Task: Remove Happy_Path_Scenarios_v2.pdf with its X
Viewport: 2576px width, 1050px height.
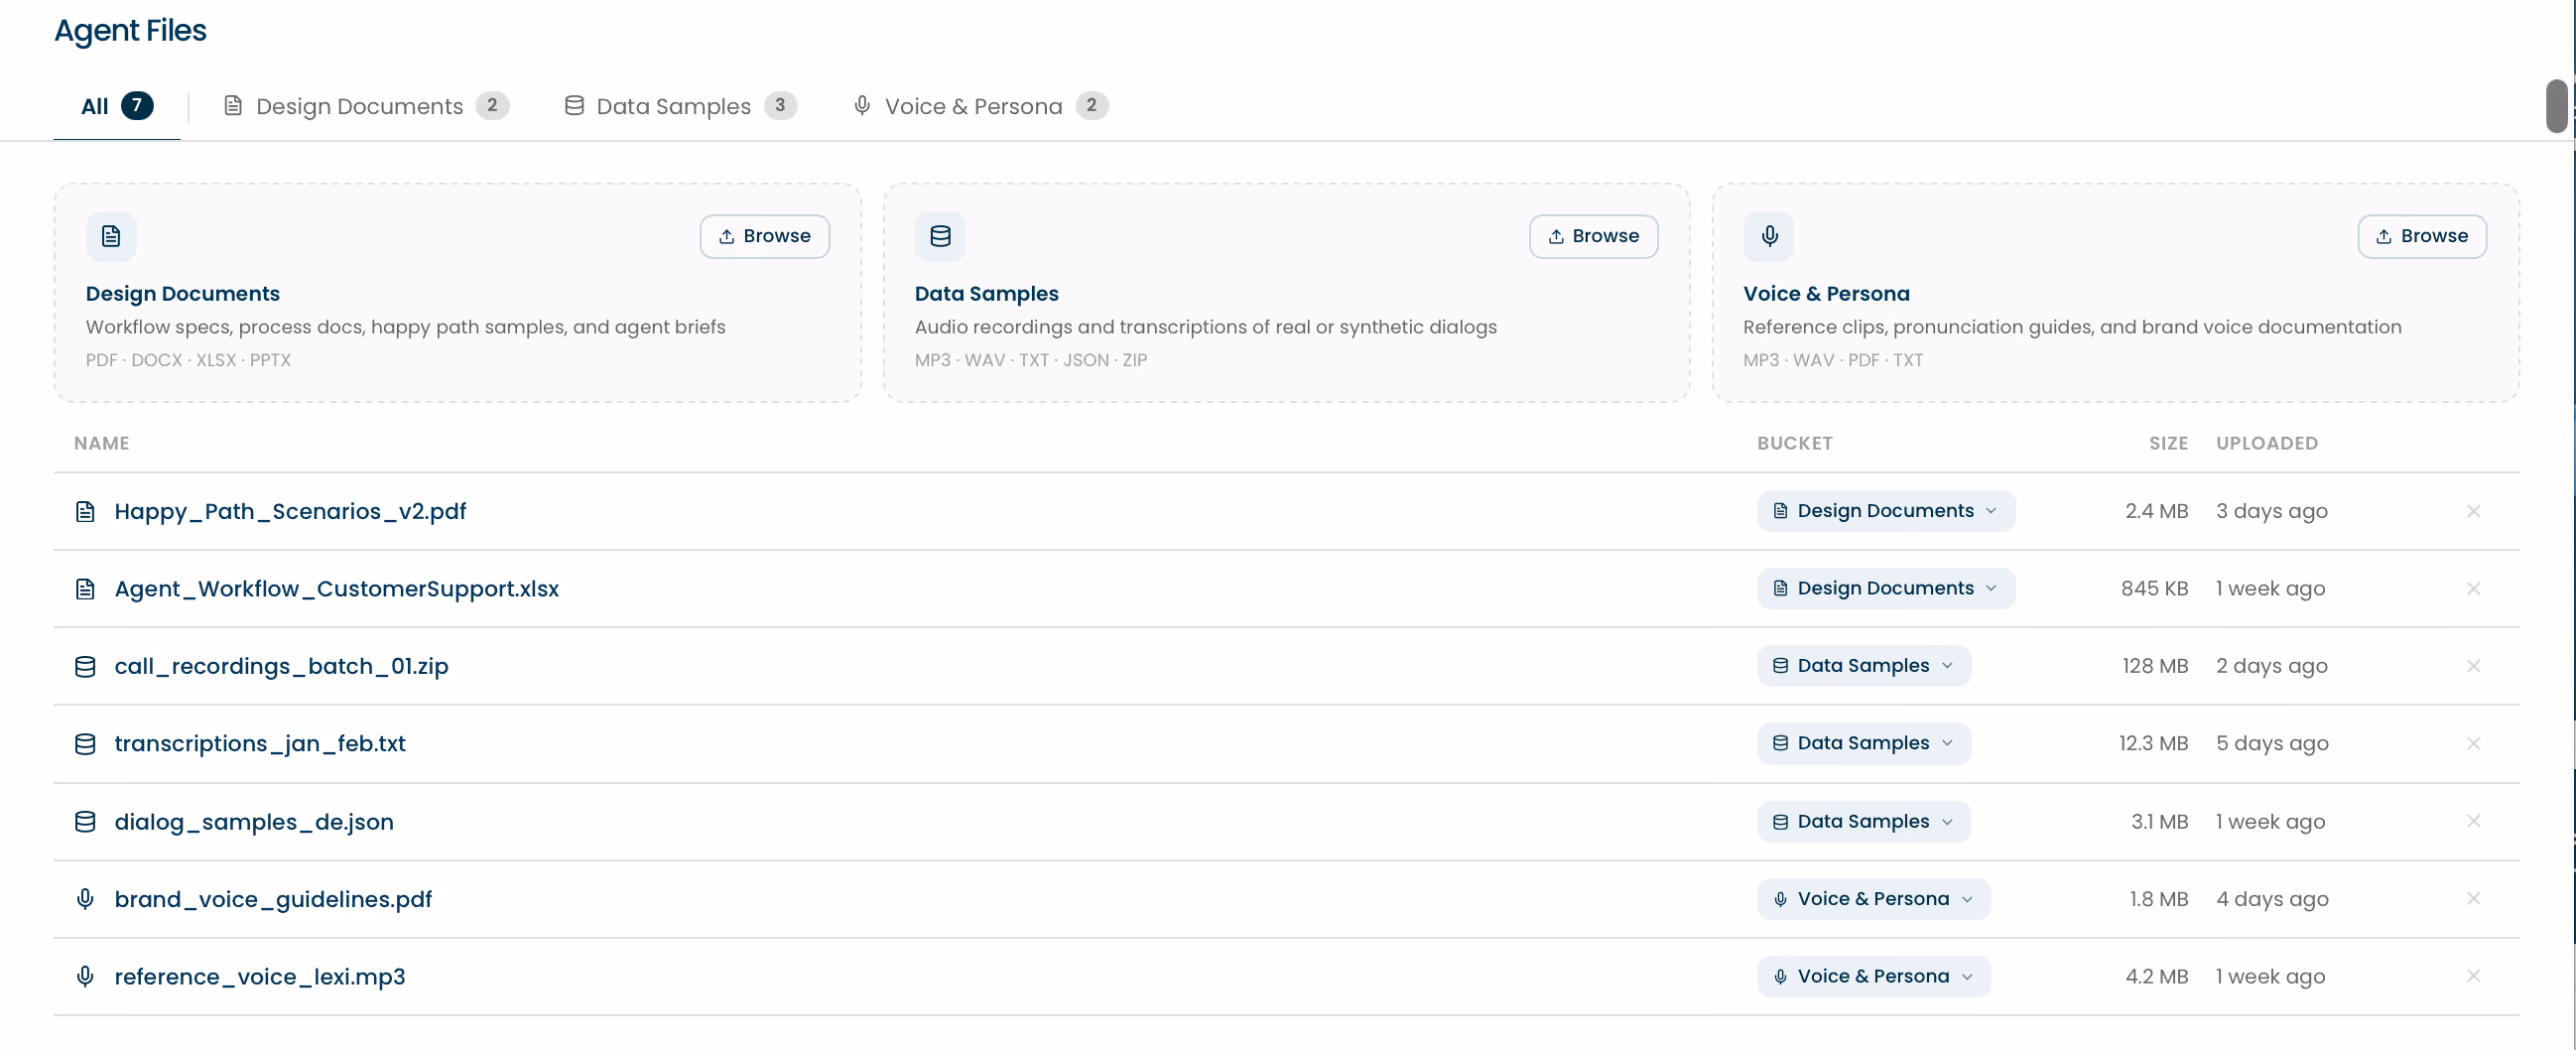Action: click(x=2473, y=511)
